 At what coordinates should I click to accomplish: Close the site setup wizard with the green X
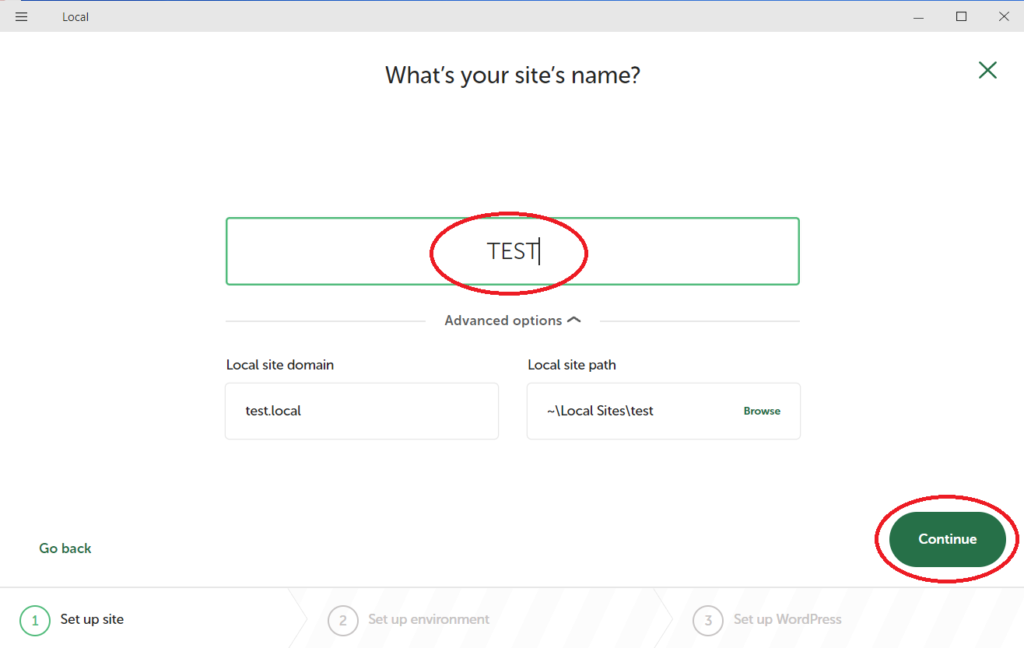(987, 70)
